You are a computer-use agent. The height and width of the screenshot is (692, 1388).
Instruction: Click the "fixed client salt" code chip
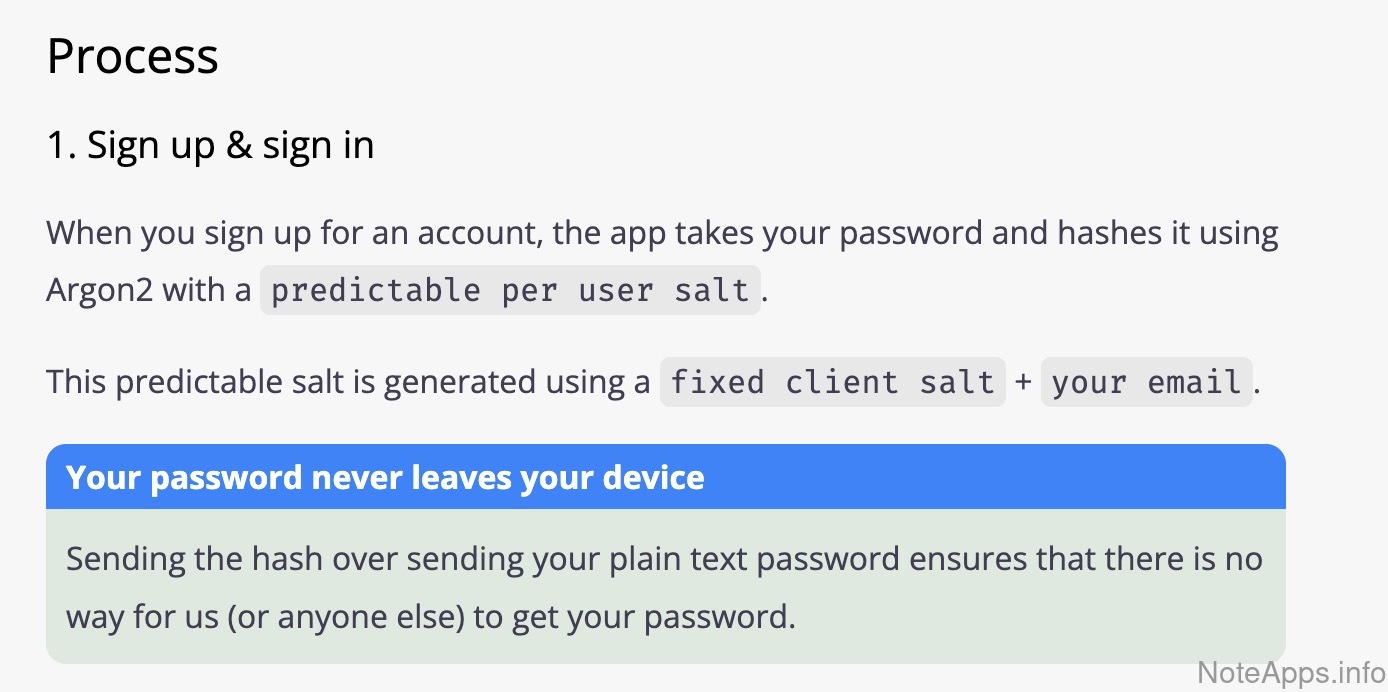click(832, 381)
